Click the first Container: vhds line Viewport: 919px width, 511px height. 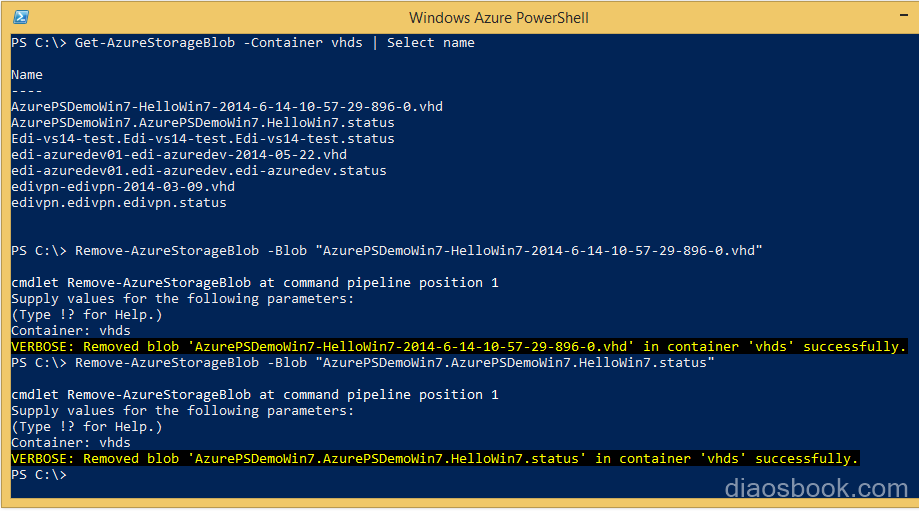(71, 331)
